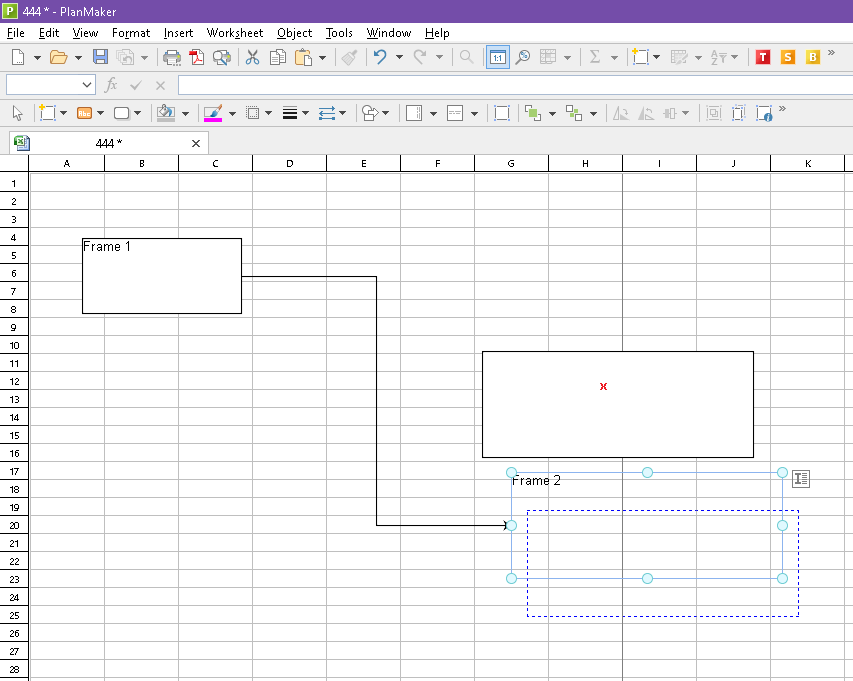Expand line thickness dropdown arrow
Image resolution: width=853 pixels, height=681 pixels.
[x=306, y=113]
